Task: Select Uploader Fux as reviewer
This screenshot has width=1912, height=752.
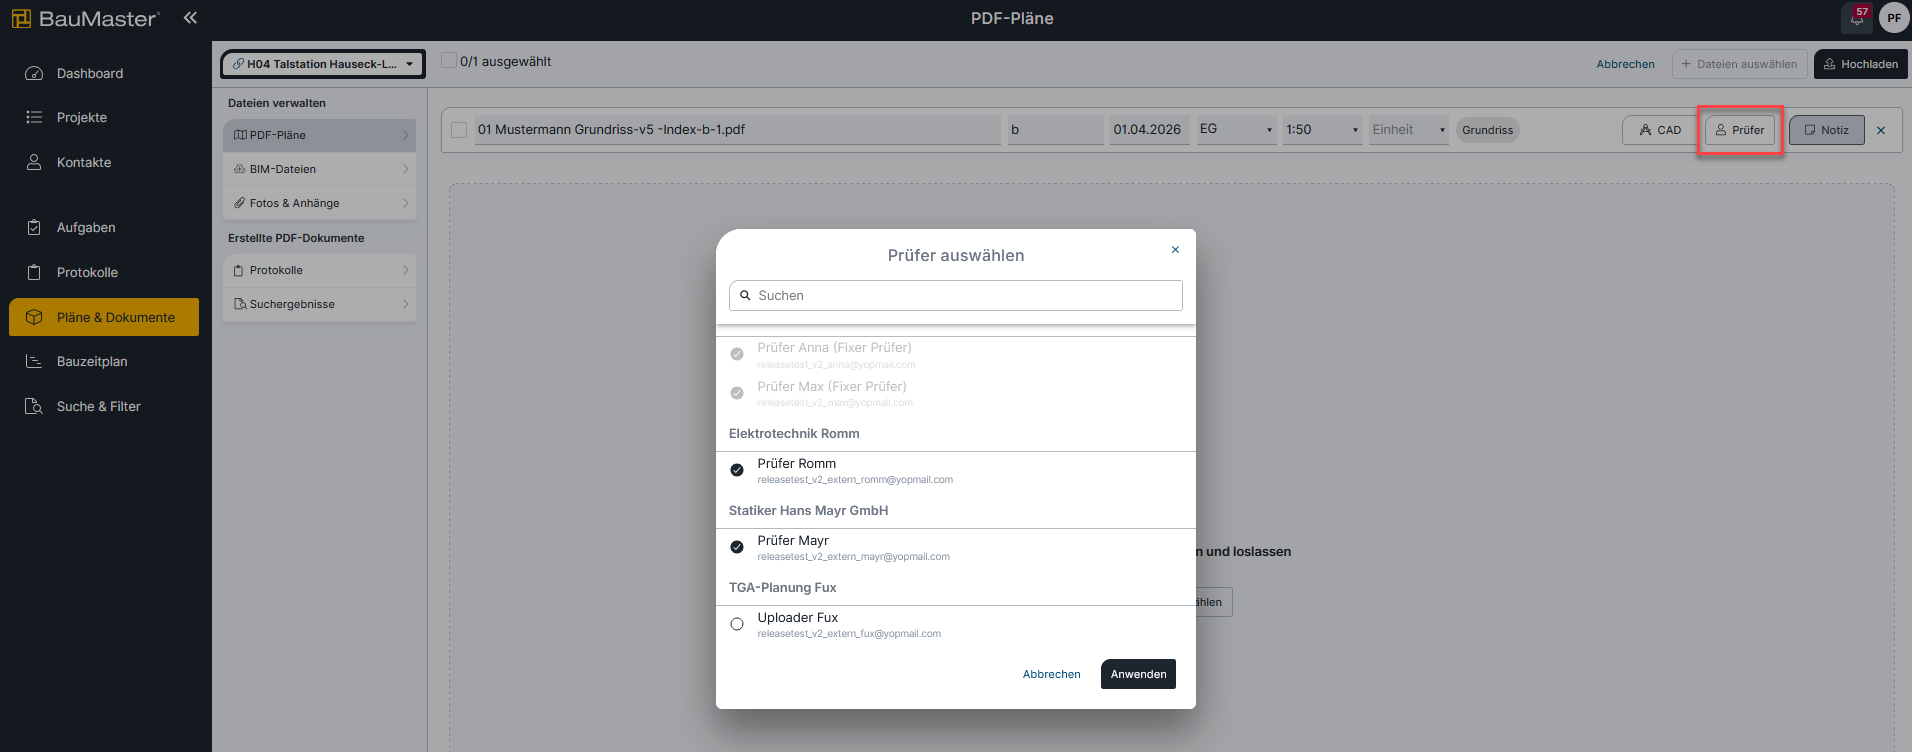Action: [737, 624]
